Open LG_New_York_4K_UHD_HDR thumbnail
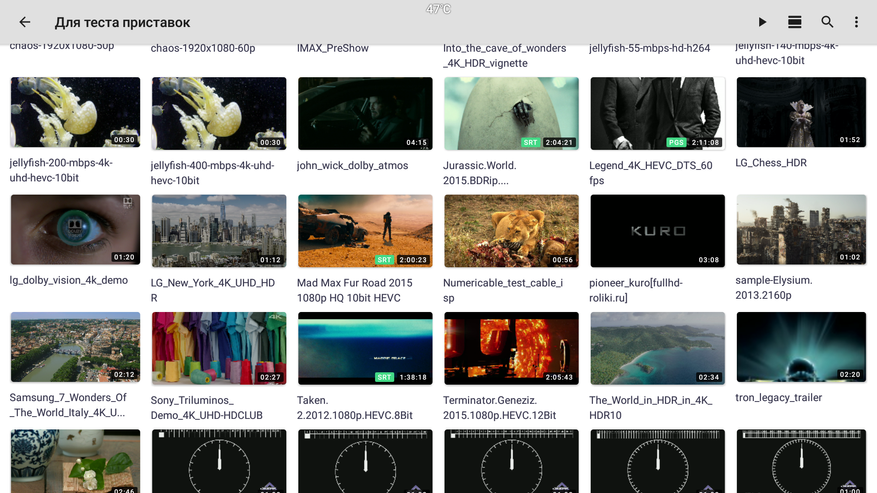This screenshot has width=877, height=493. coord(219,231)
